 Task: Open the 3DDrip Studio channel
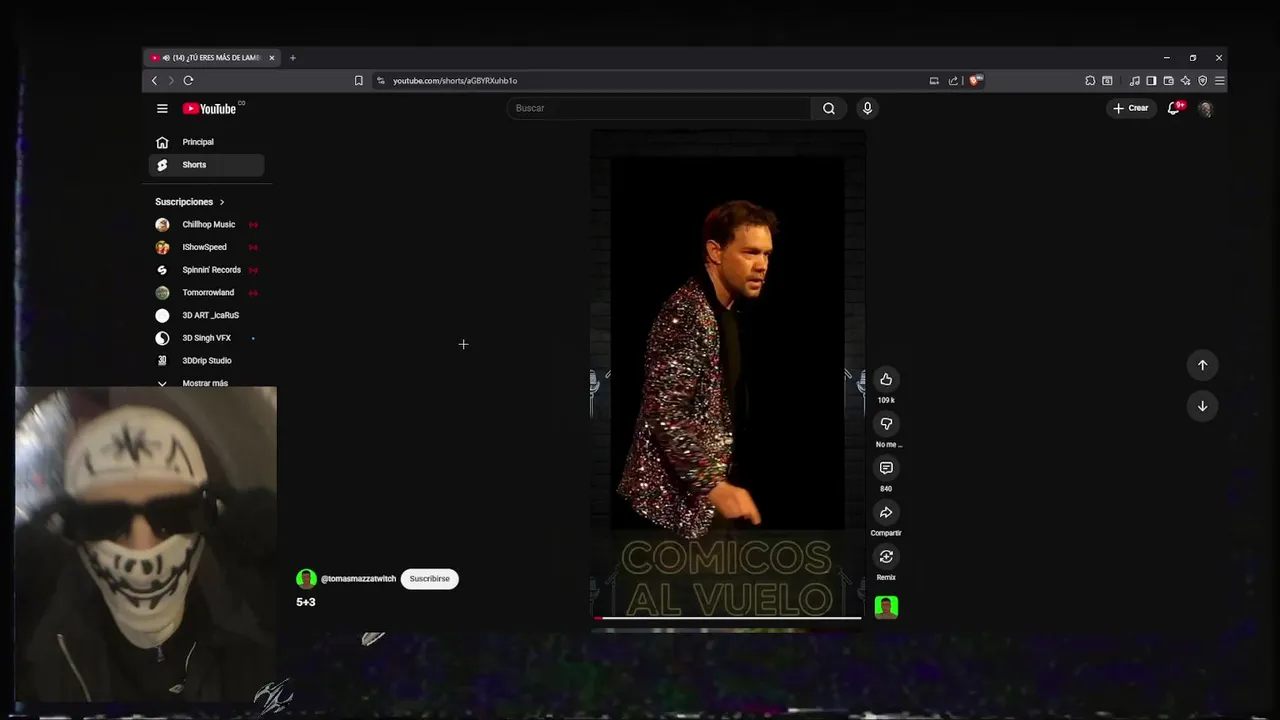click(206, 361)
